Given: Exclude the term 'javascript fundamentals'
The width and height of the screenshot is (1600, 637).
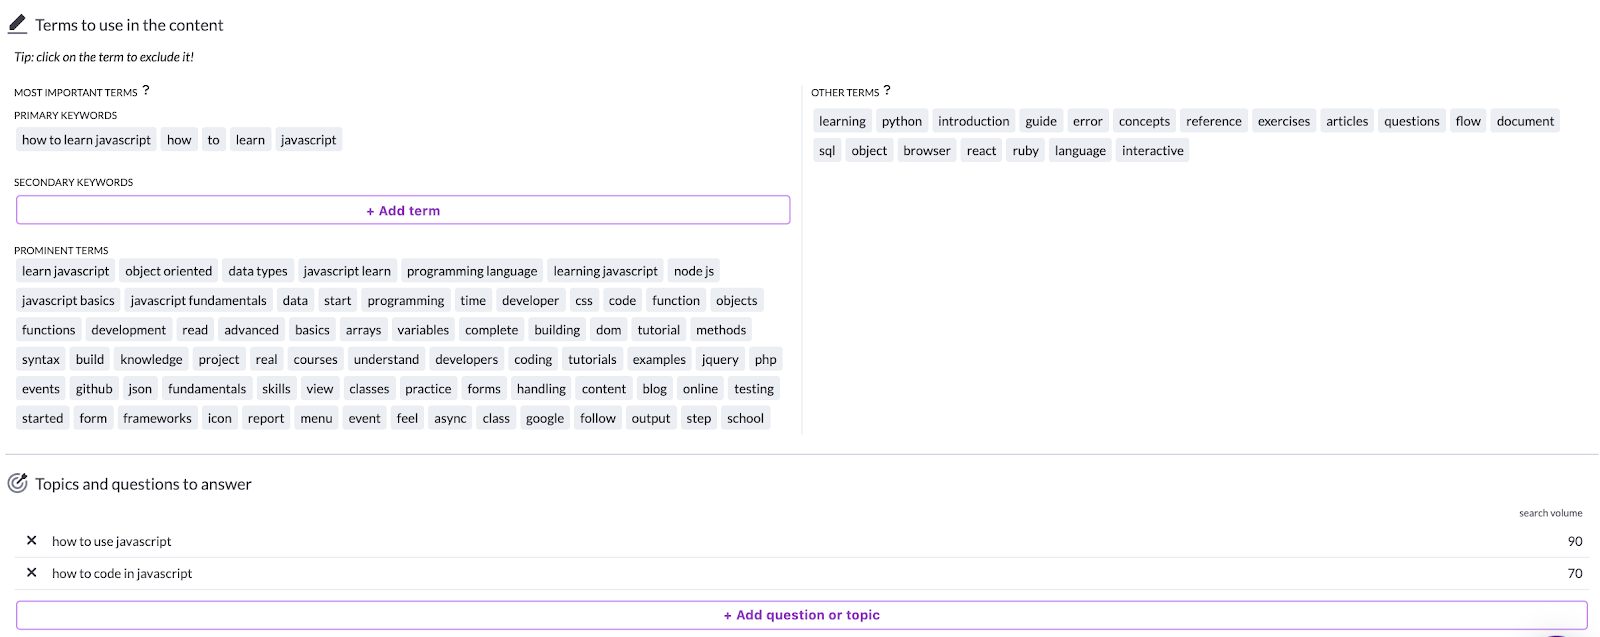Looking at the screenshot, I should (x=198, y=300).
